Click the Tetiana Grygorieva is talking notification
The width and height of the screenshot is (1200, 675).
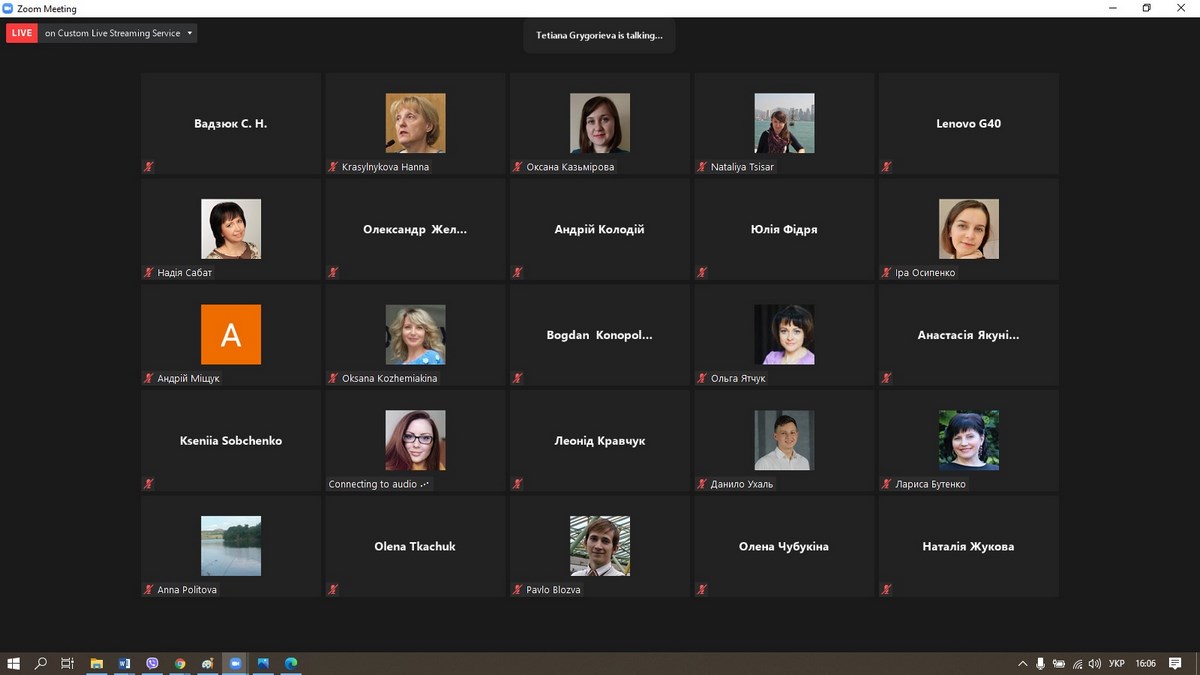click(x=599, y=35)
